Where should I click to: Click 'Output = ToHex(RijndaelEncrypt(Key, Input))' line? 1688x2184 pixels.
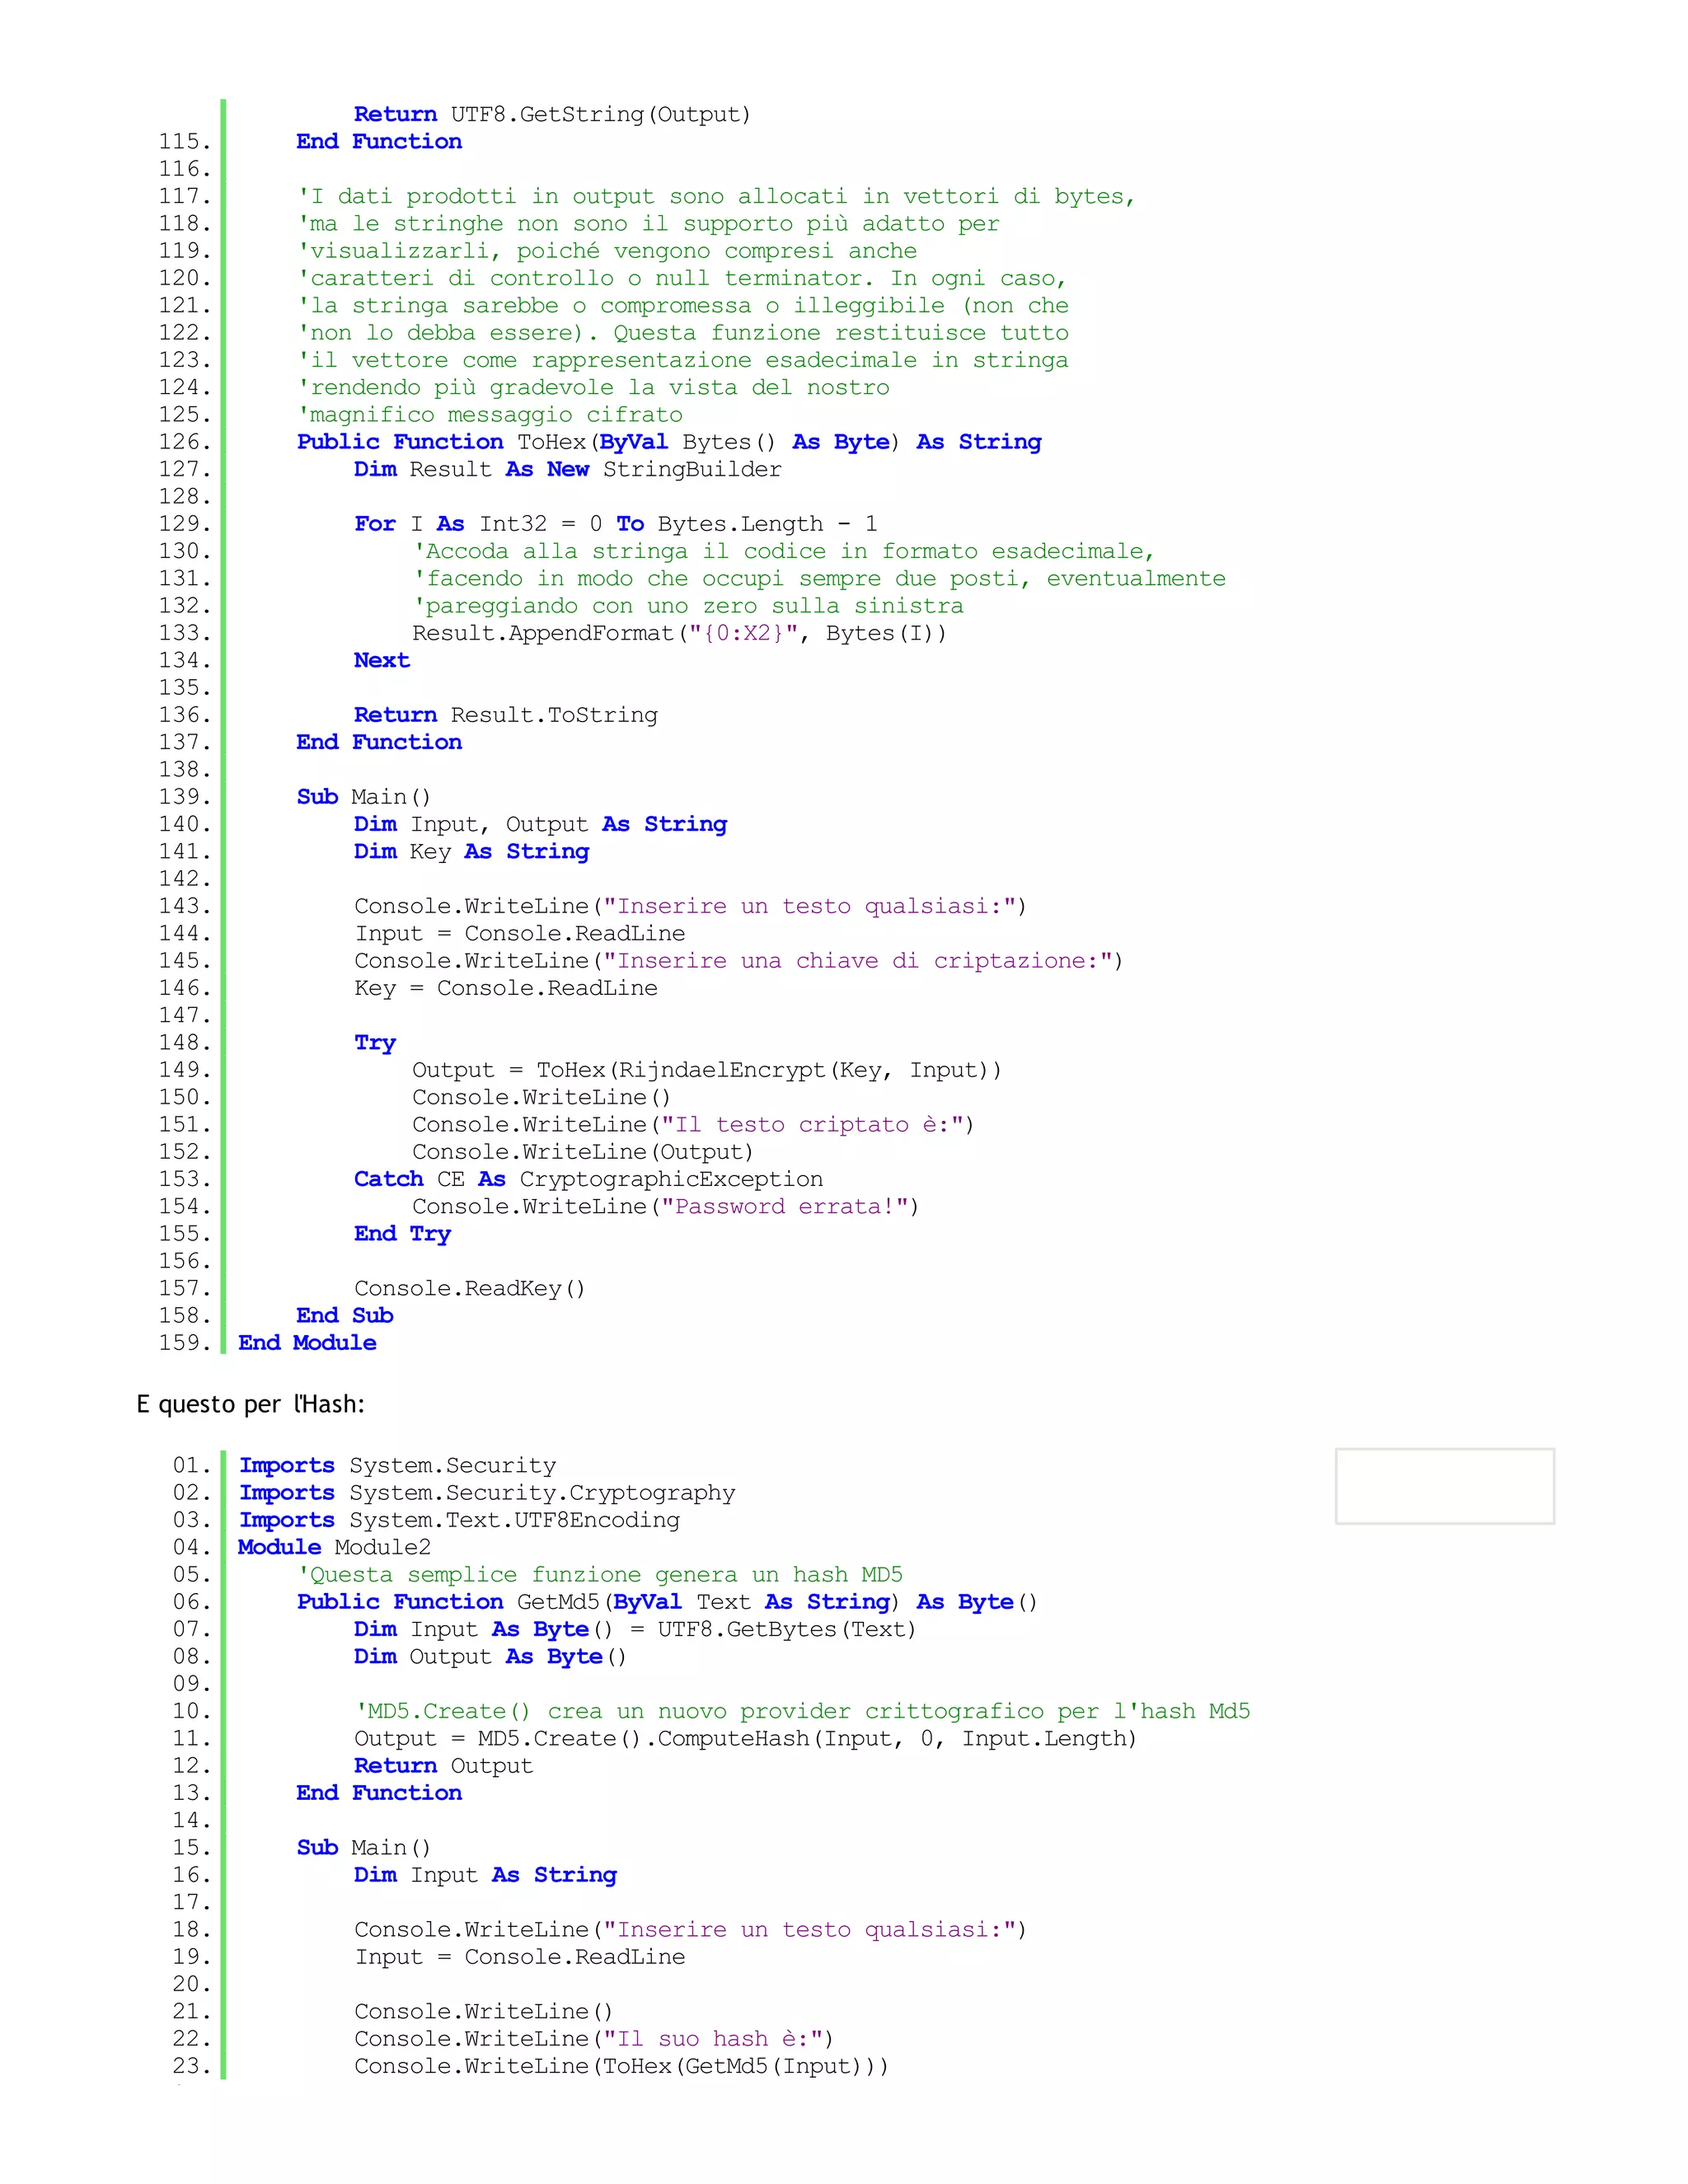707,1070
